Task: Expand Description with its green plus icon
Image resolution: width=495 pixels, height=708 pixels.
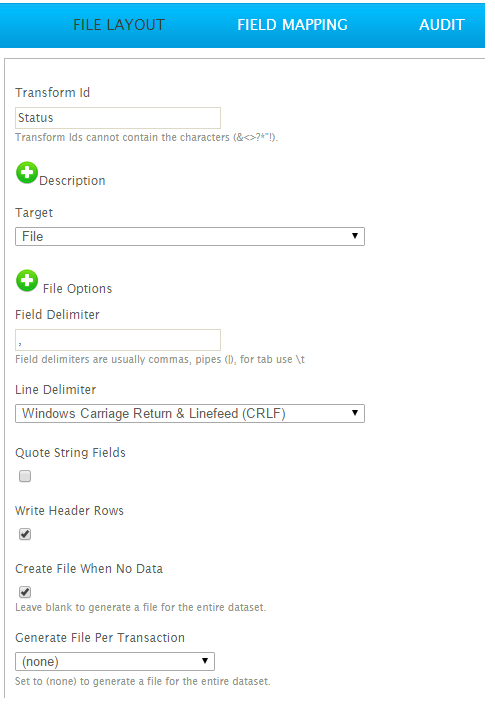Action: pyautogui.click(x=27, y=172)
